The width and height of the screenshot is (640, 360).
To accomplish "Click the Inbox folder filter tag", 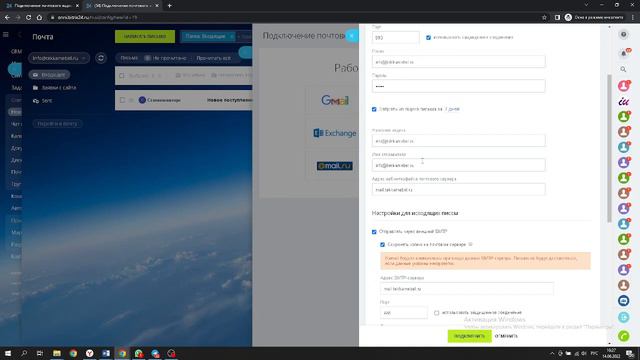I will click(x=208, y=36).
